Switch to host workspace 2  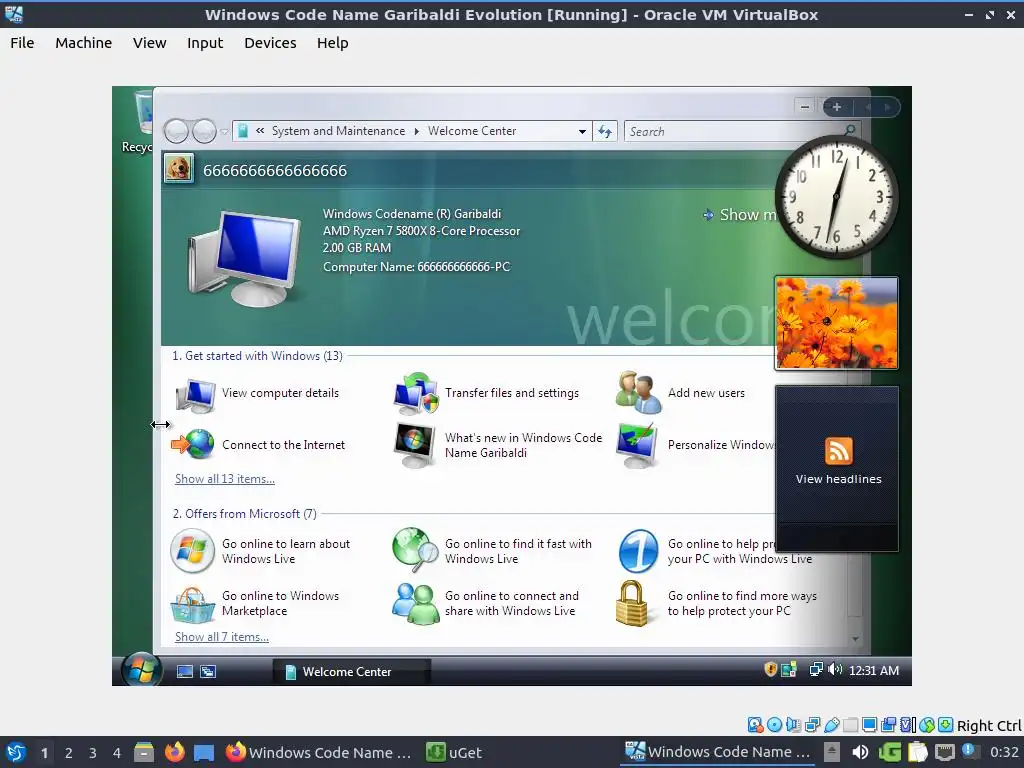69,753
